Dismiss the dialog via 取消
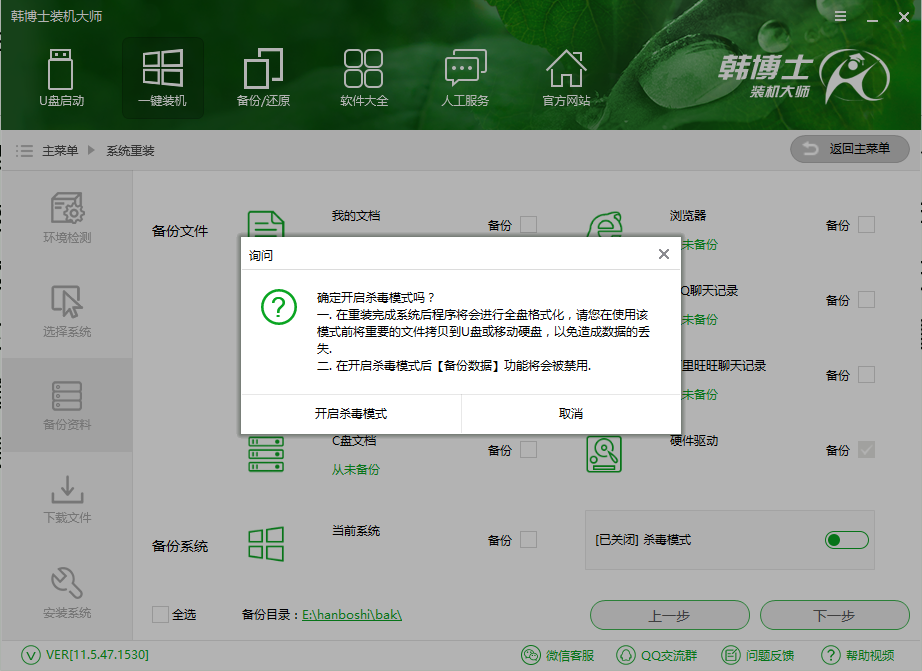The width and height of the screenshot is (922, 671). click(571, 413)
